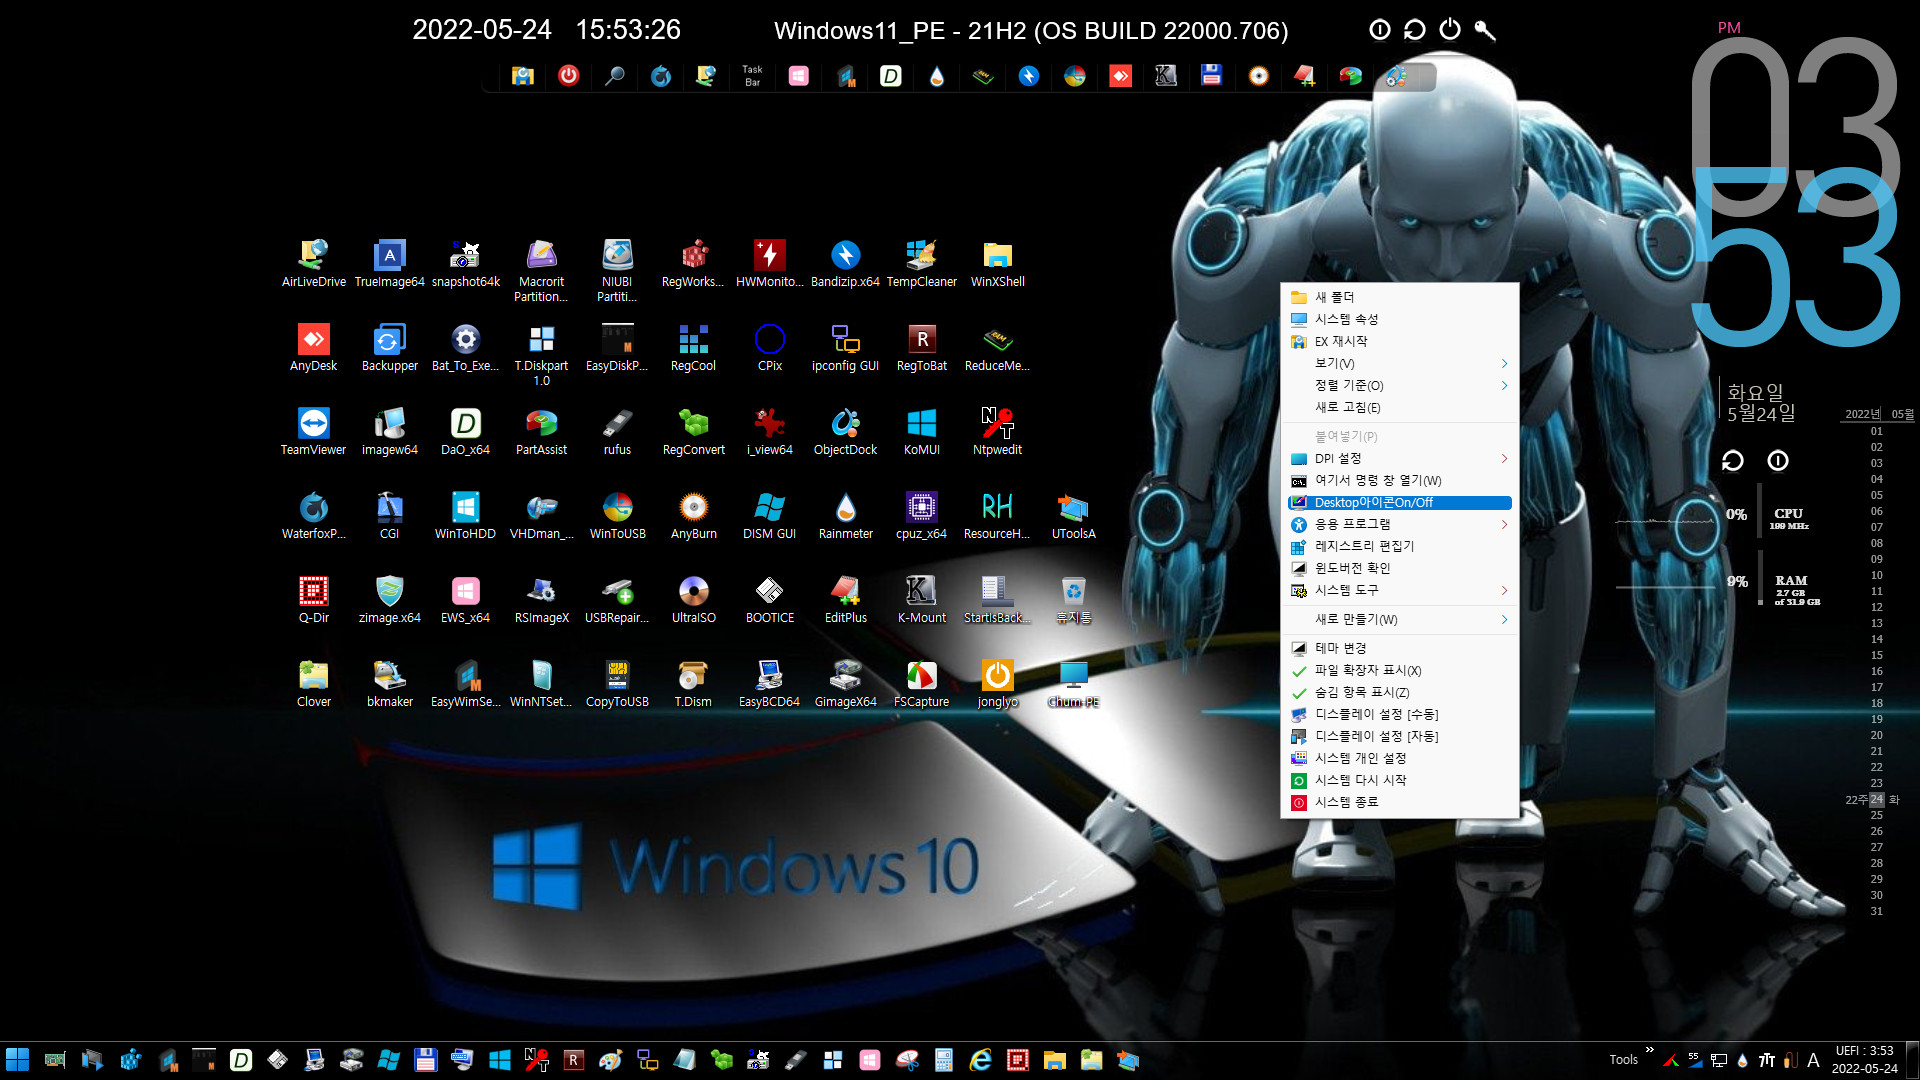
Task: Choose 시스템 속성 in context menu
Action: coord(1400,319)
